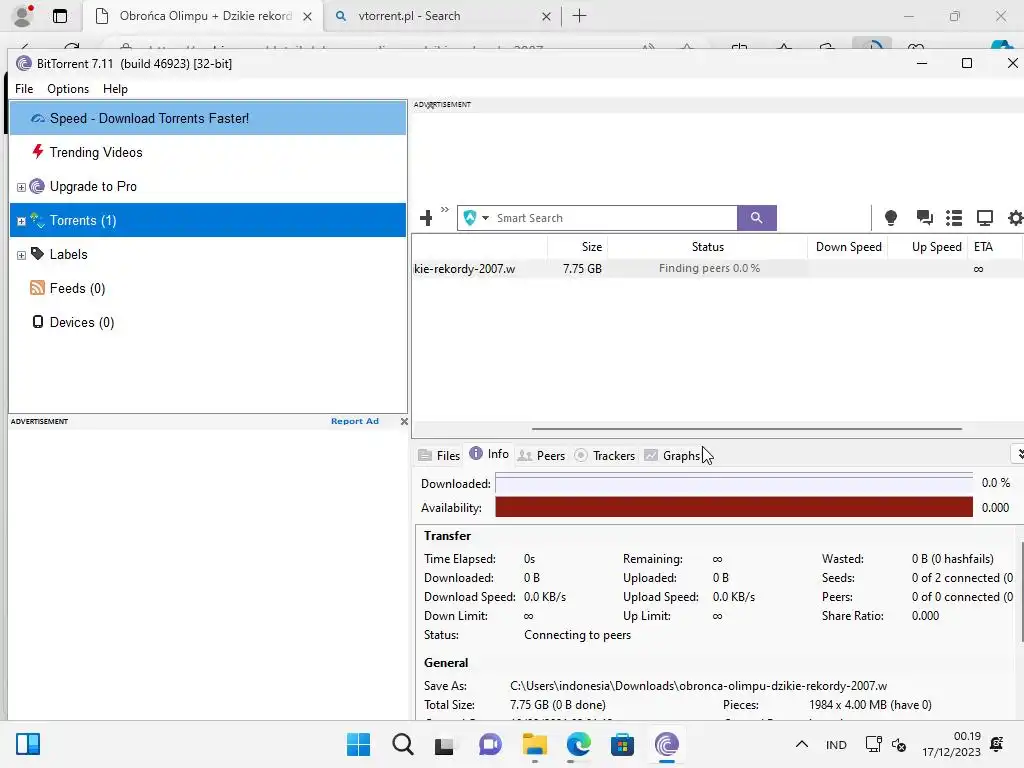
Task: Close the sidebar advertisement panel
Action: [404, 421]
